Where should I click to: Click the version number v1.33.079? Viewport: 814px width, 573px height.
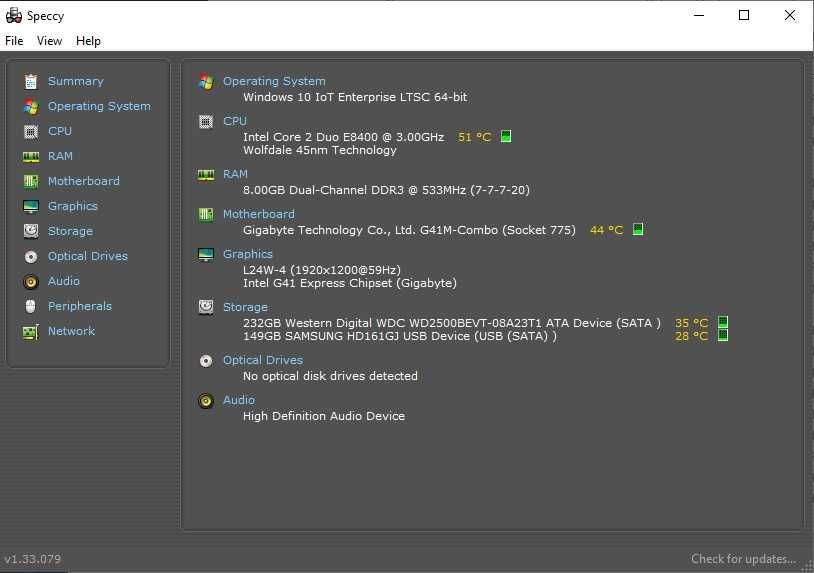point(32,559)
